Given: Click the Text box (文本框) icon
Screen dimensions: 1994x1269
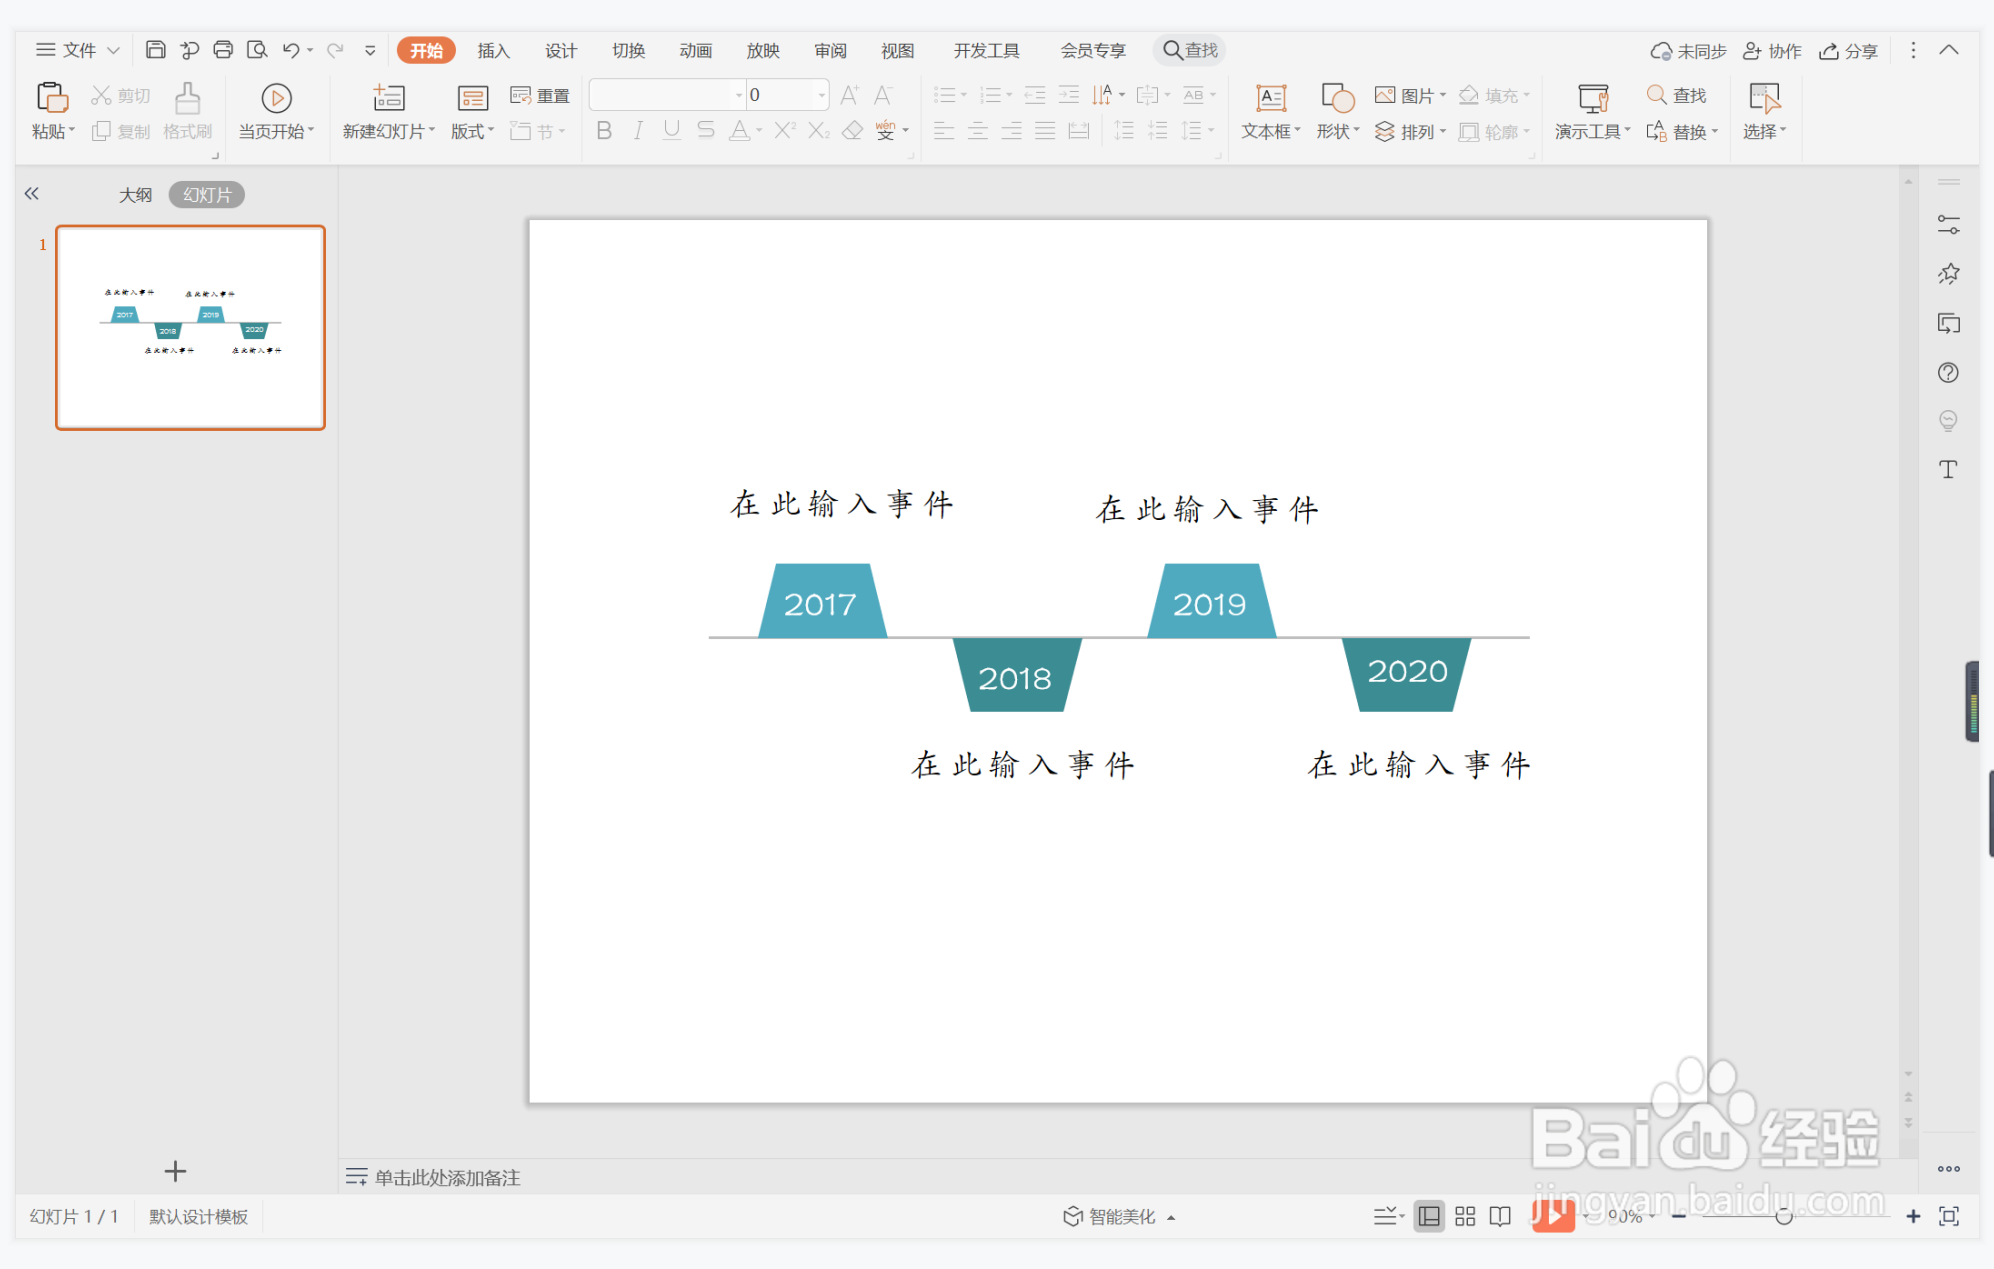Looking at the screenshot, I should click(x=1270, y=98).
